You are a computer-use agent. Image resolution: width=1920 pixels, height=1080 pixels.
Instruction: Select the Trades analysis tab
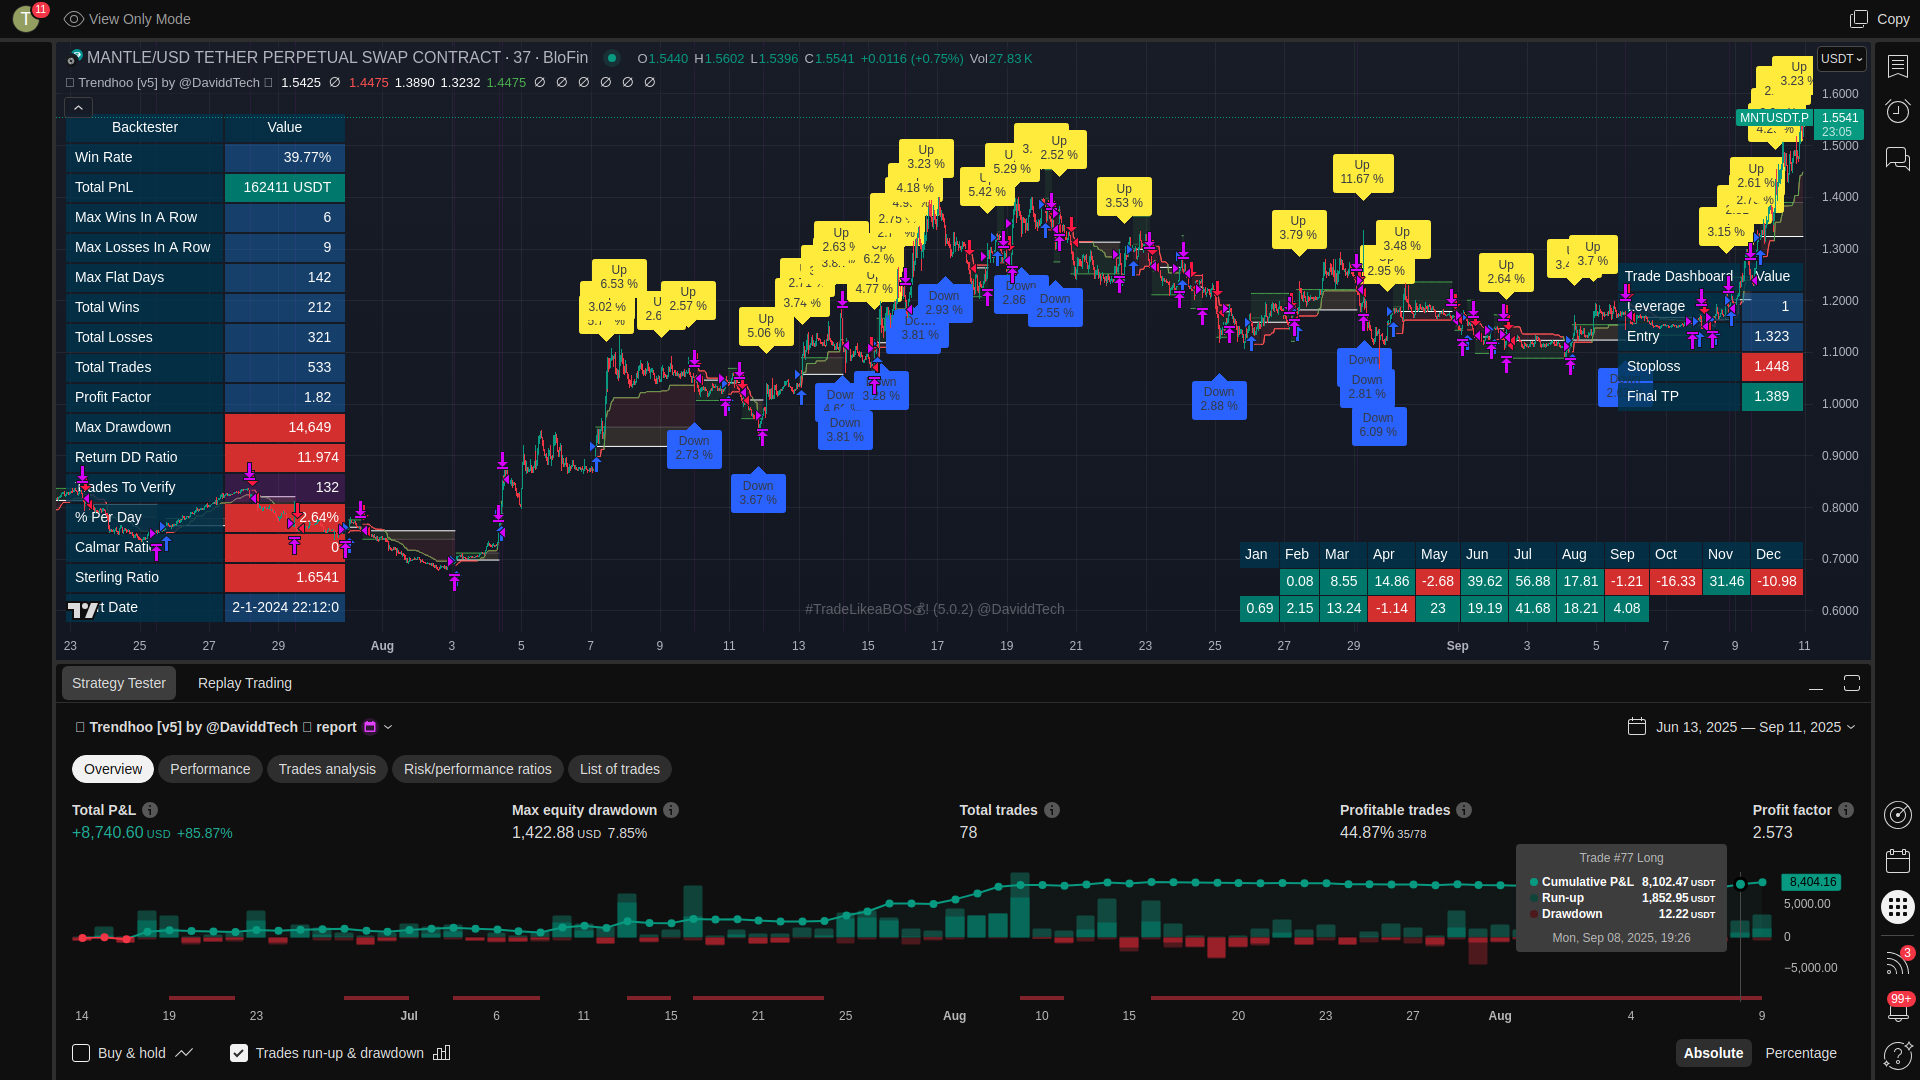(x=327, y=769)
